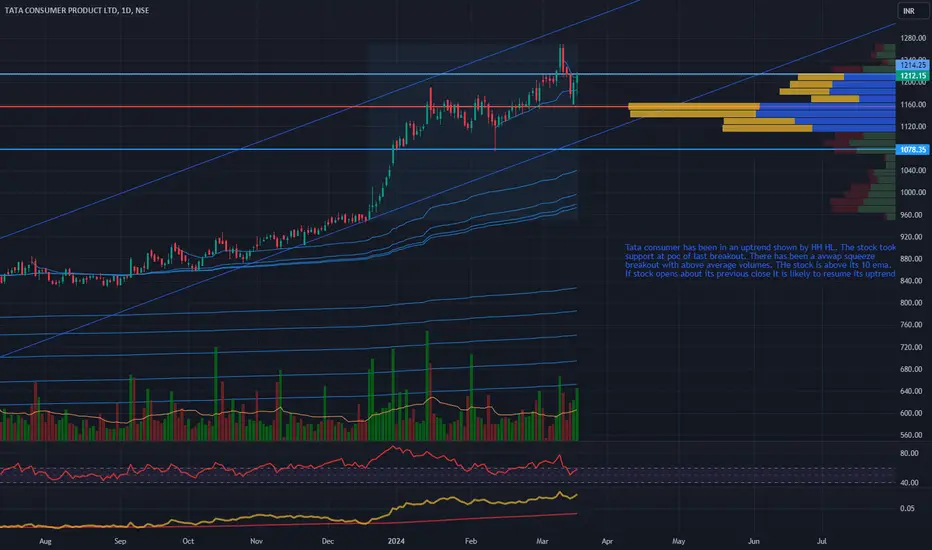Click the 1214.25 price label

912,65
